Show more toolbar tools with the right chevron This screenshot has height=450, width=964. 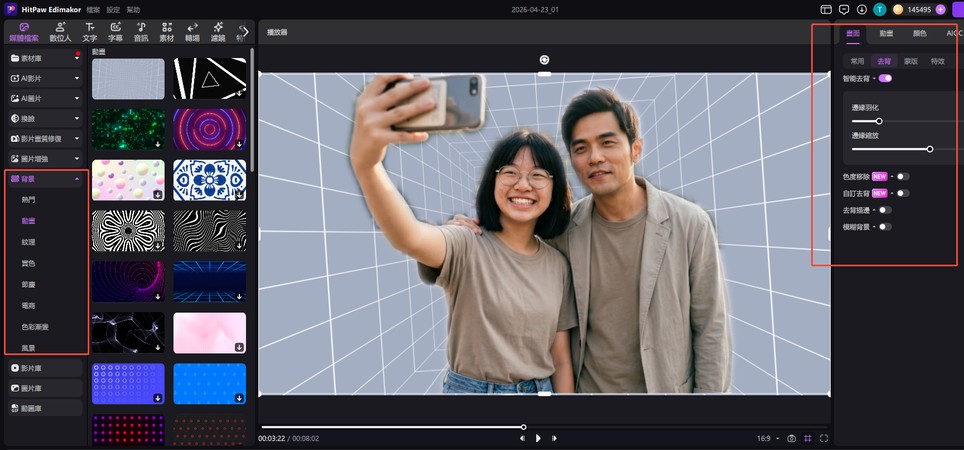click(245, 31)
